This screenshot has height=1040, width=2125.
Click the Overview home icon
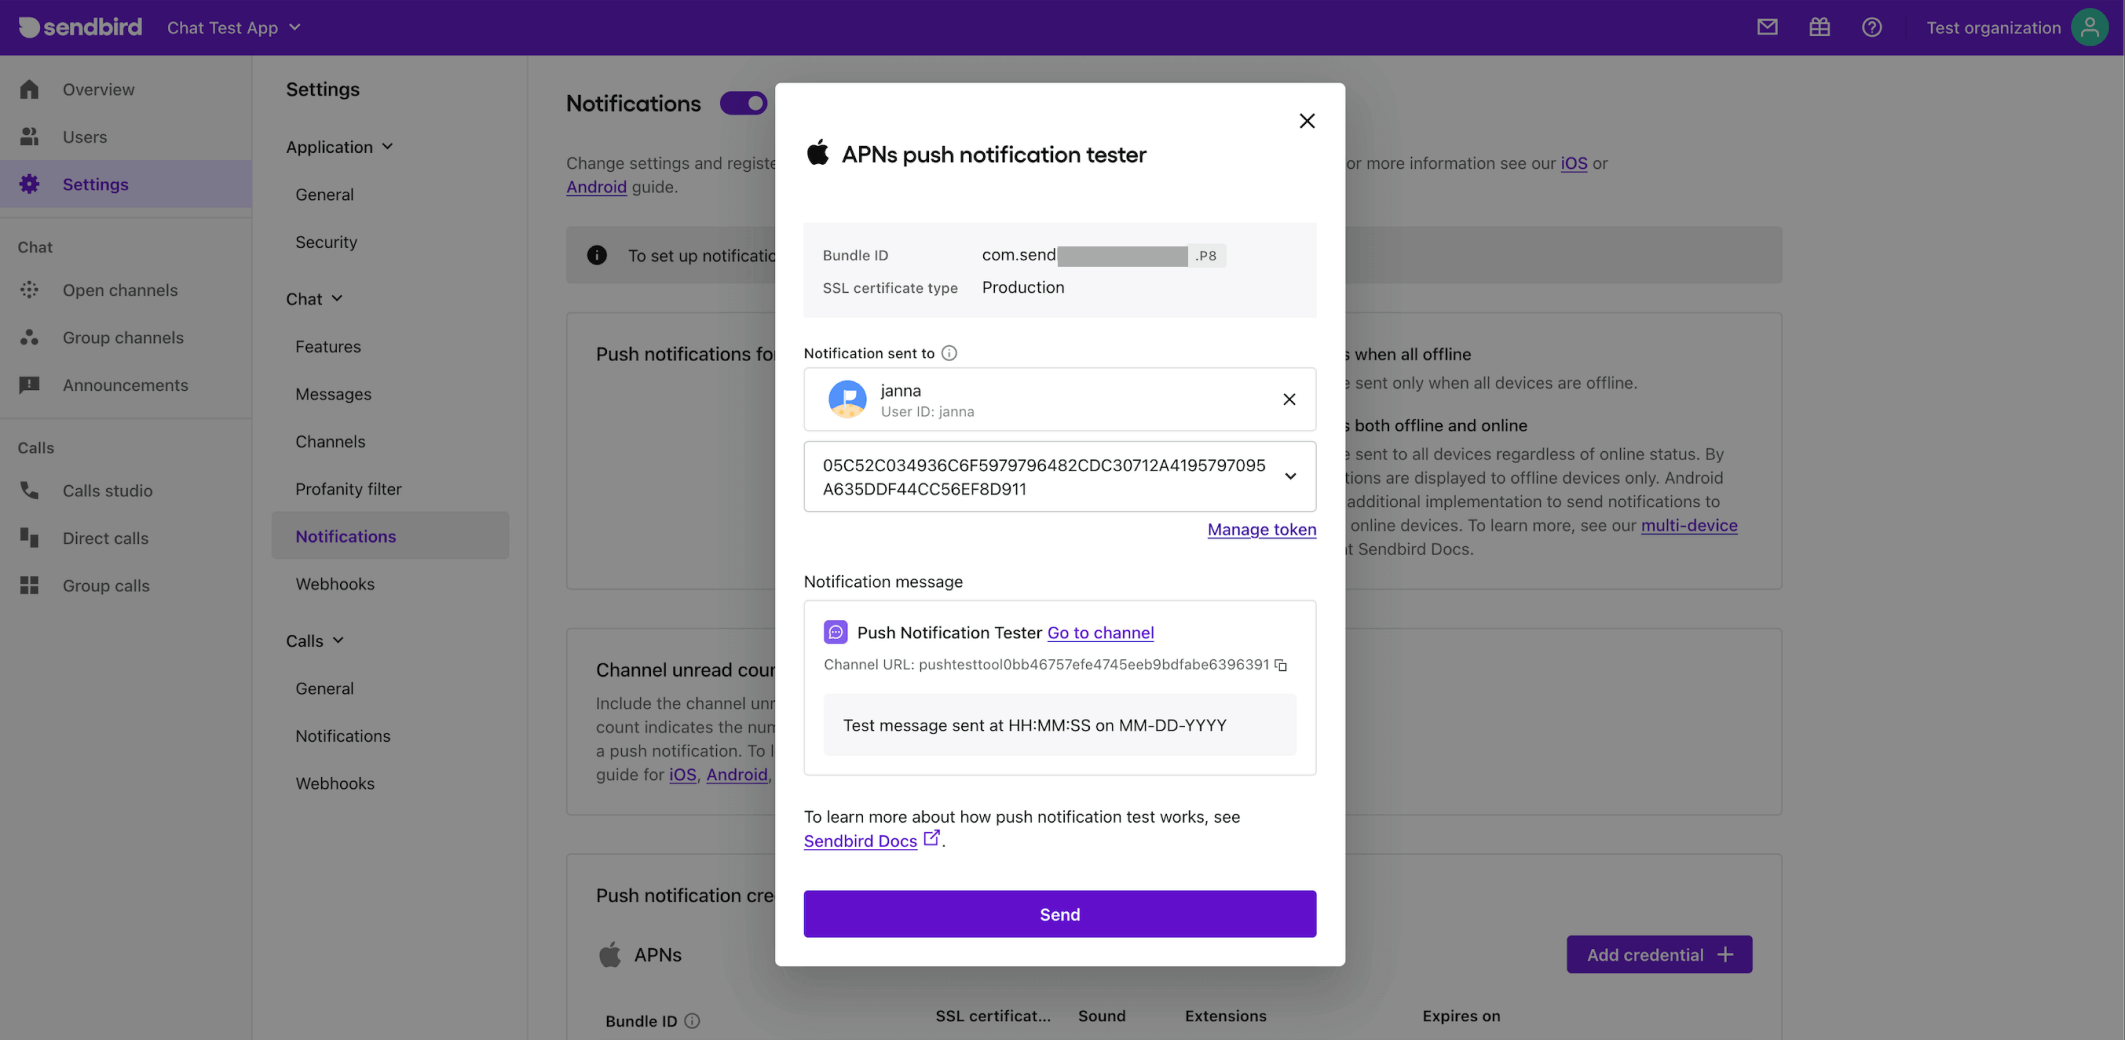[x=29, y=89]
